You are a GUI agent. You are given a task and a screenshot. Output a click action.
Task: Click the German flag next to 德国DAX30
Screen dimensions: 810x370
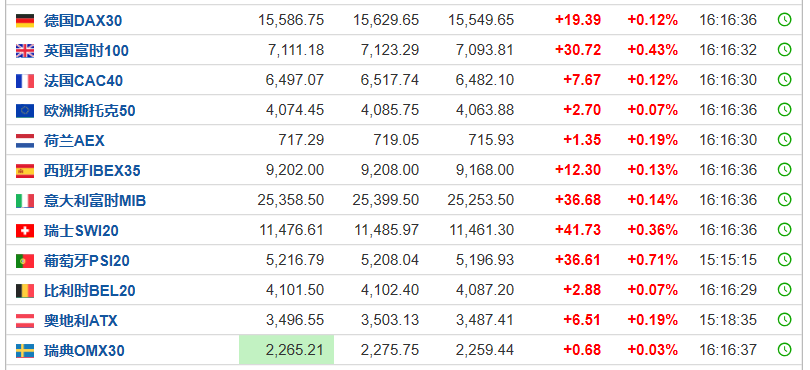tap(25, 21)
